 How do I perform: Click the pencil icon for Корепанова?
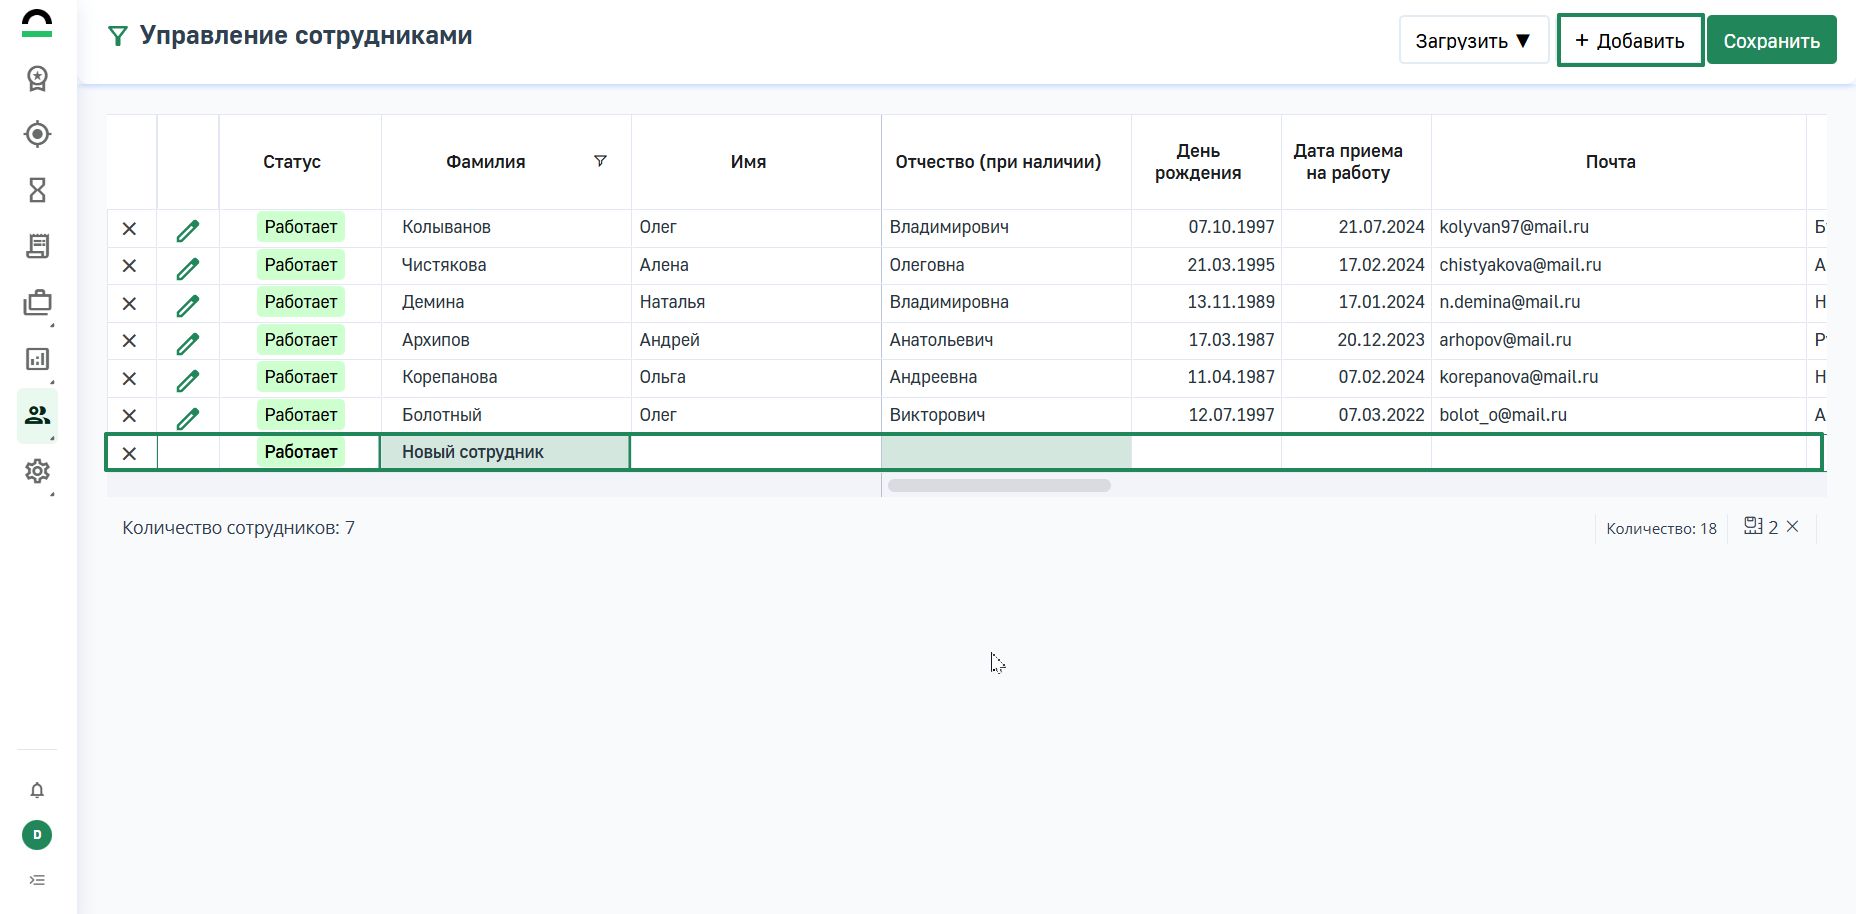point(187,380)
